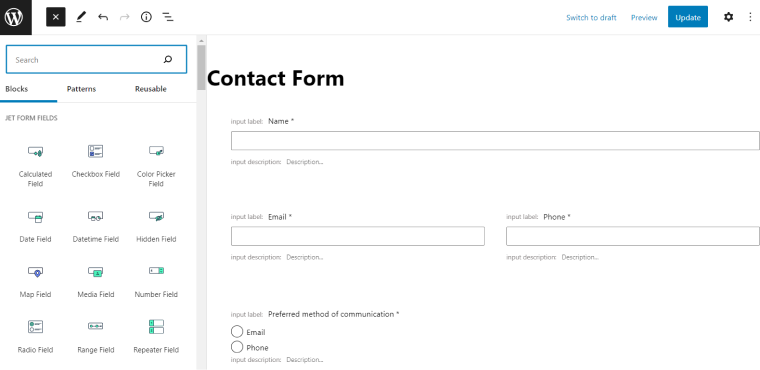Insert a Date Field block

35,226
